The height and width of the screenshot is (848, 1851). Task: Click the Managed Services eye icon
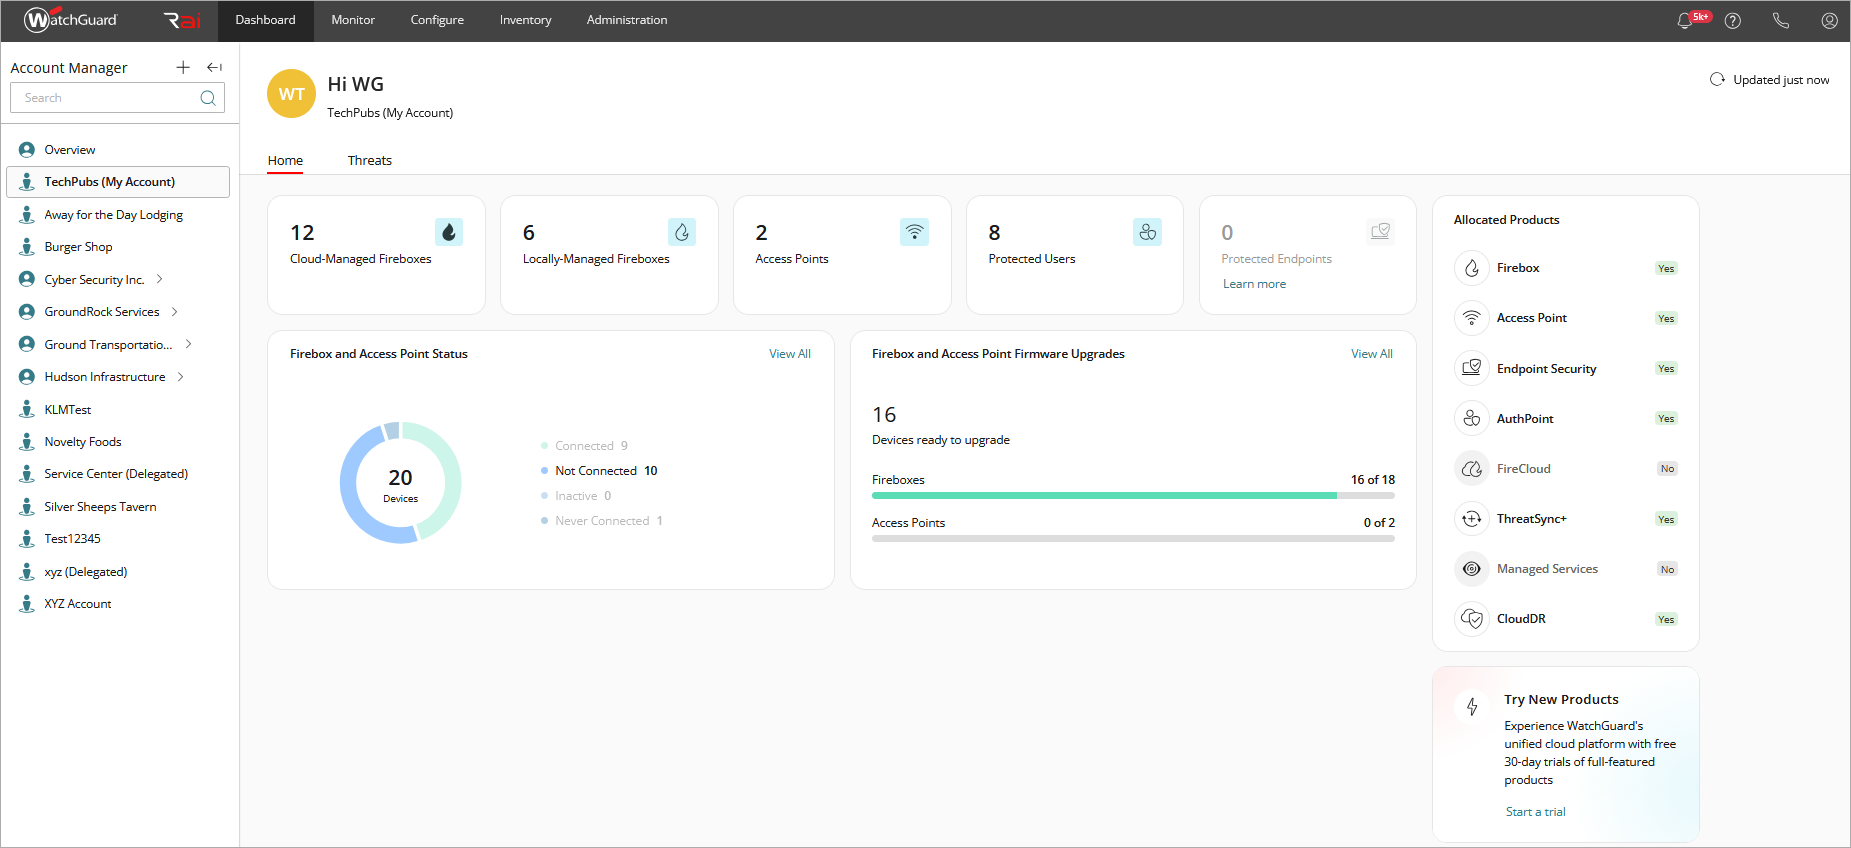click(1472, 569)
